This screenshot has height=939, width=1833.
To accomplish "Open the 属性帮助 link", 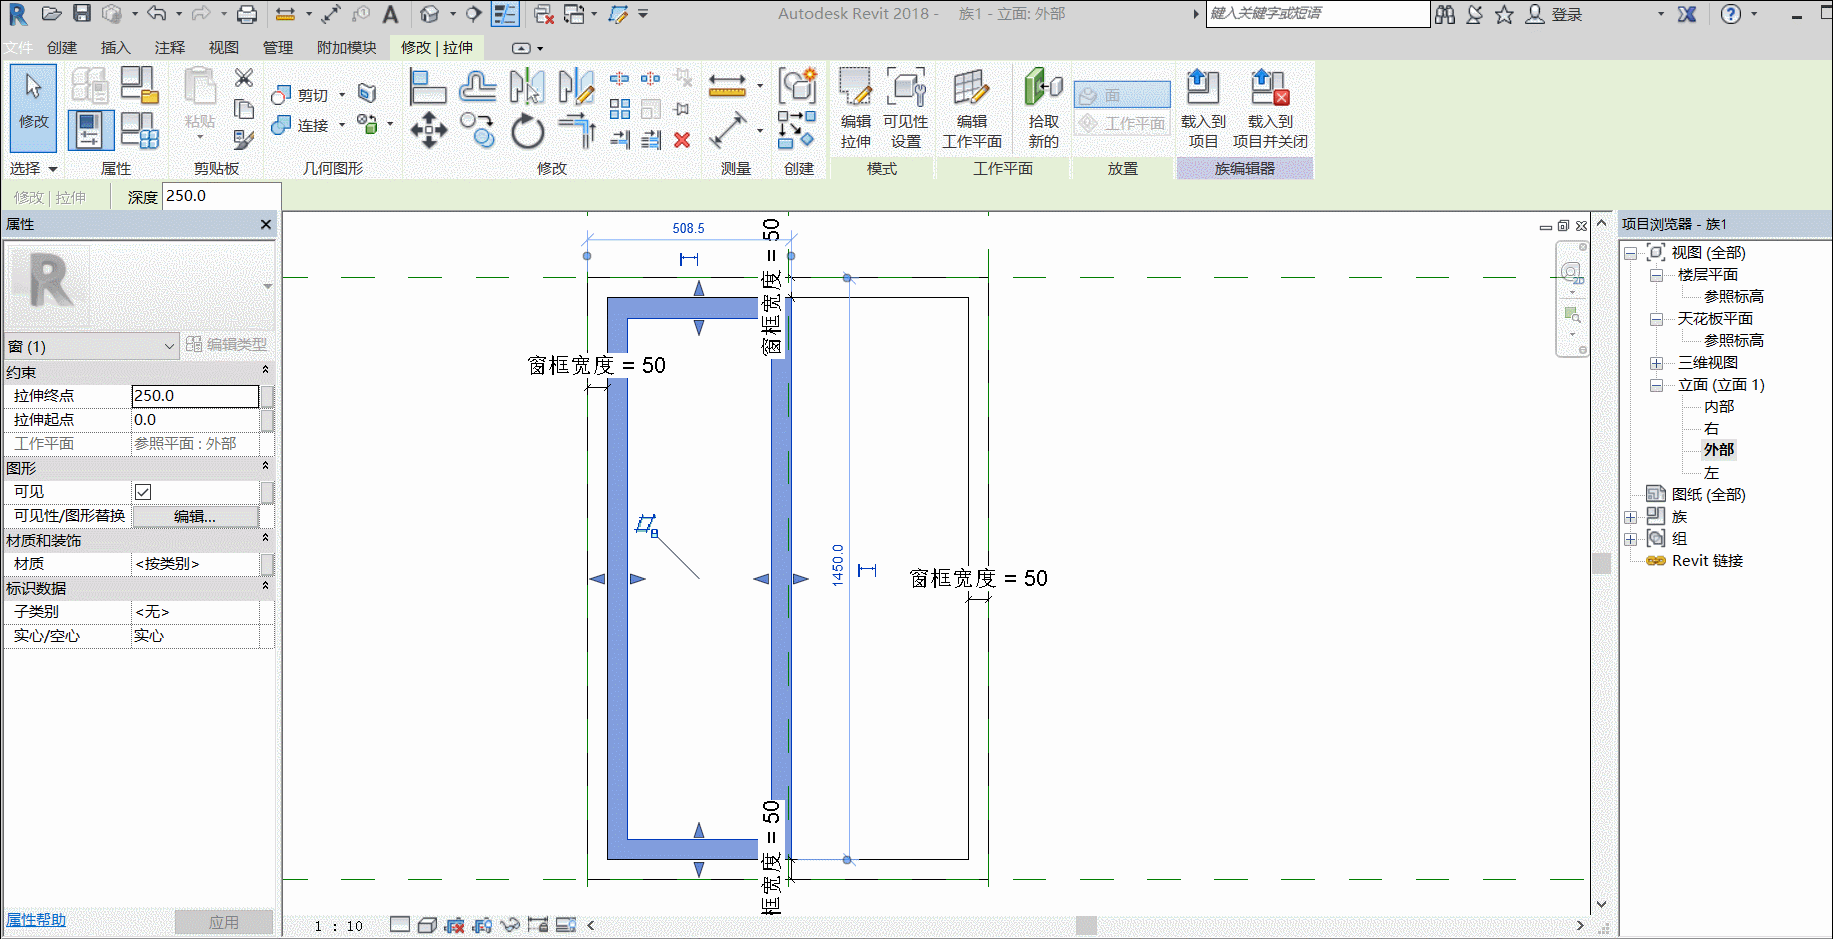I will click(x=36, y=920).
